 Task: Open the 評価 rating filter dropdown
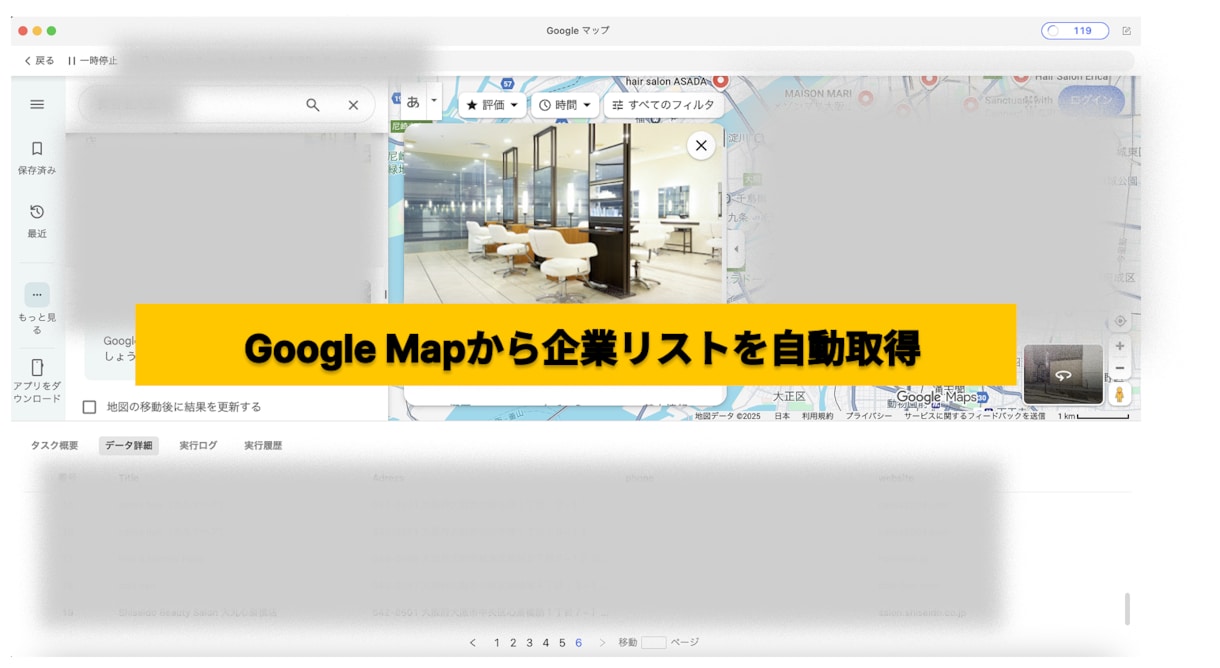[492, 105]
